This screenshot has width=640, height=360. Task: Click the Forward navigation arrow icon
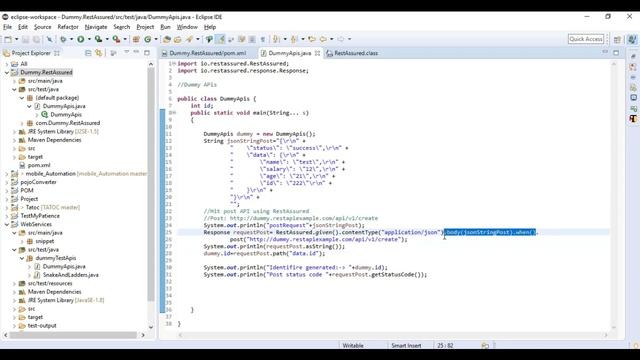point(341,39)
